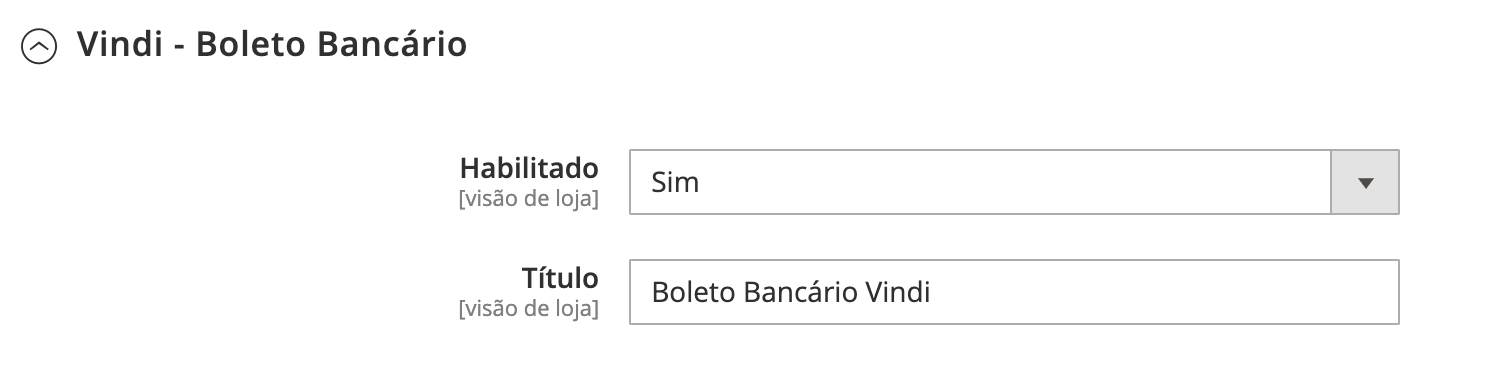Click empty right side of Título input
The width and height of the screenshot is (1498, 370).
[1160, 292]
